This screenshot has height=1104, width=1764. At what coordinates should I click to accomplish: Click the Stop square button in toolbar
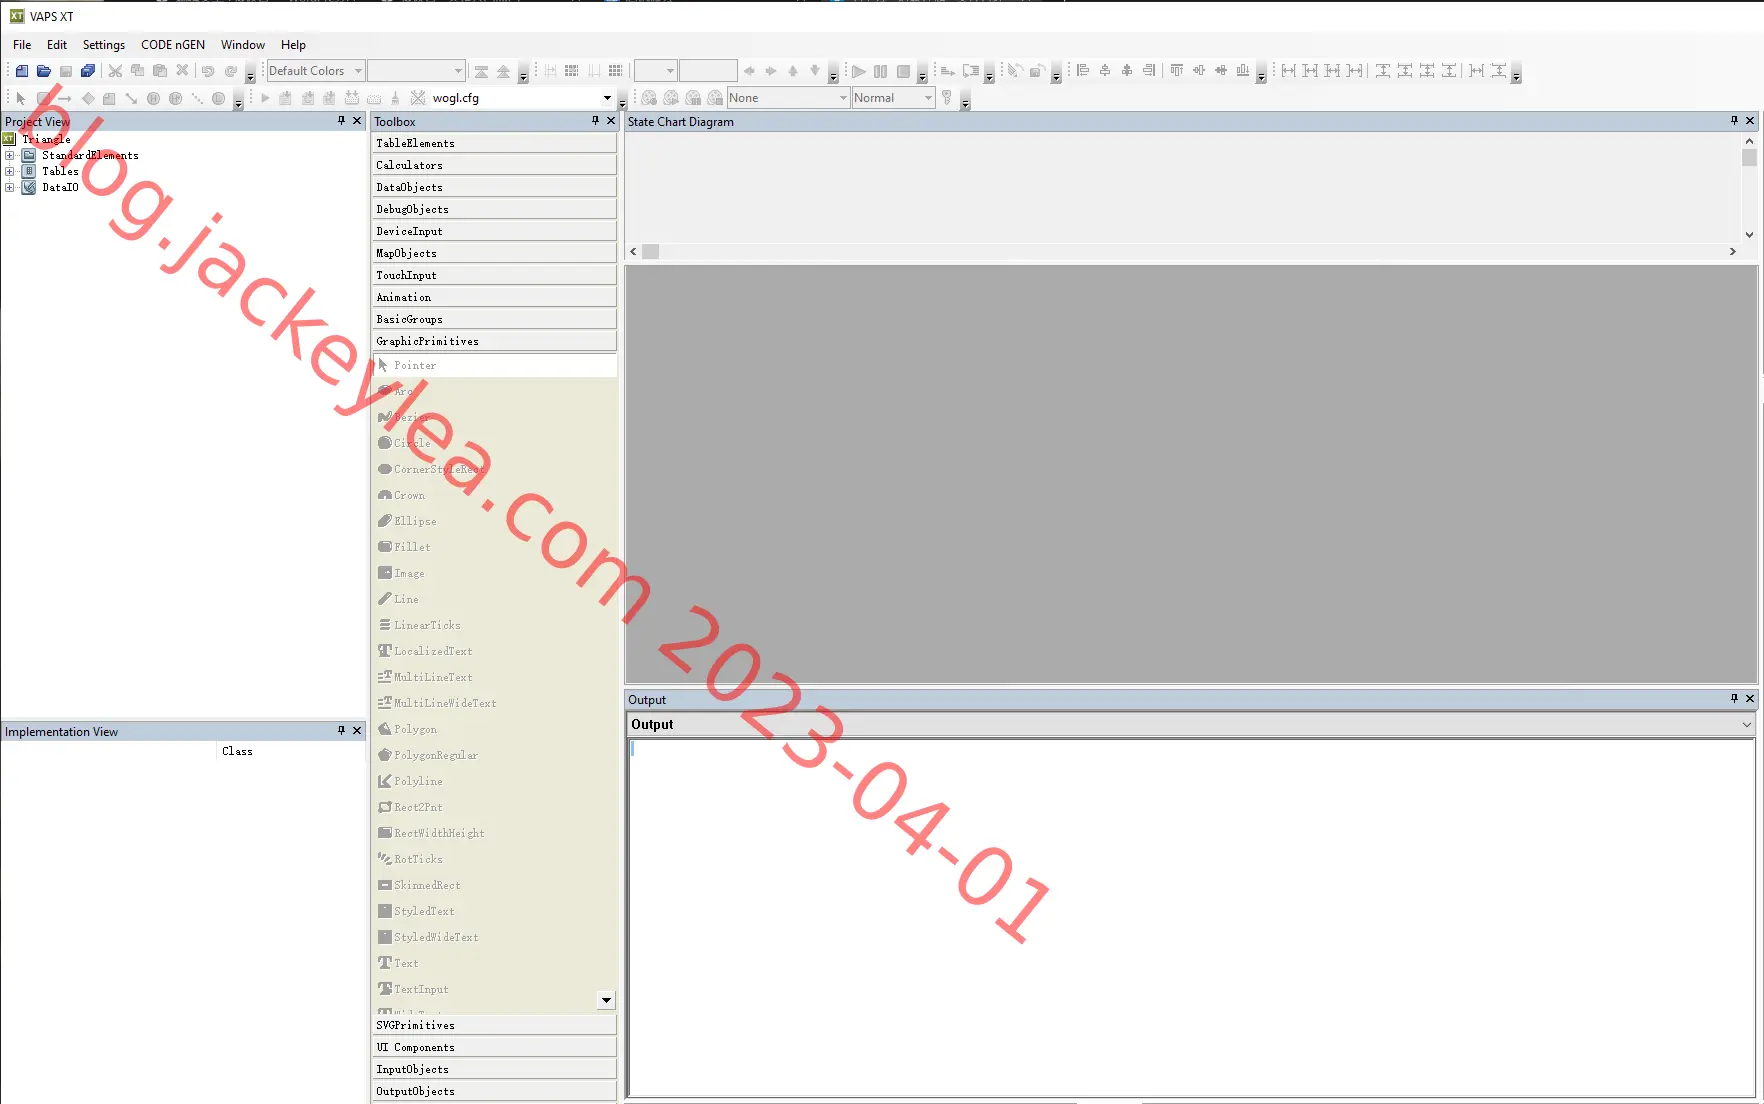903,71
